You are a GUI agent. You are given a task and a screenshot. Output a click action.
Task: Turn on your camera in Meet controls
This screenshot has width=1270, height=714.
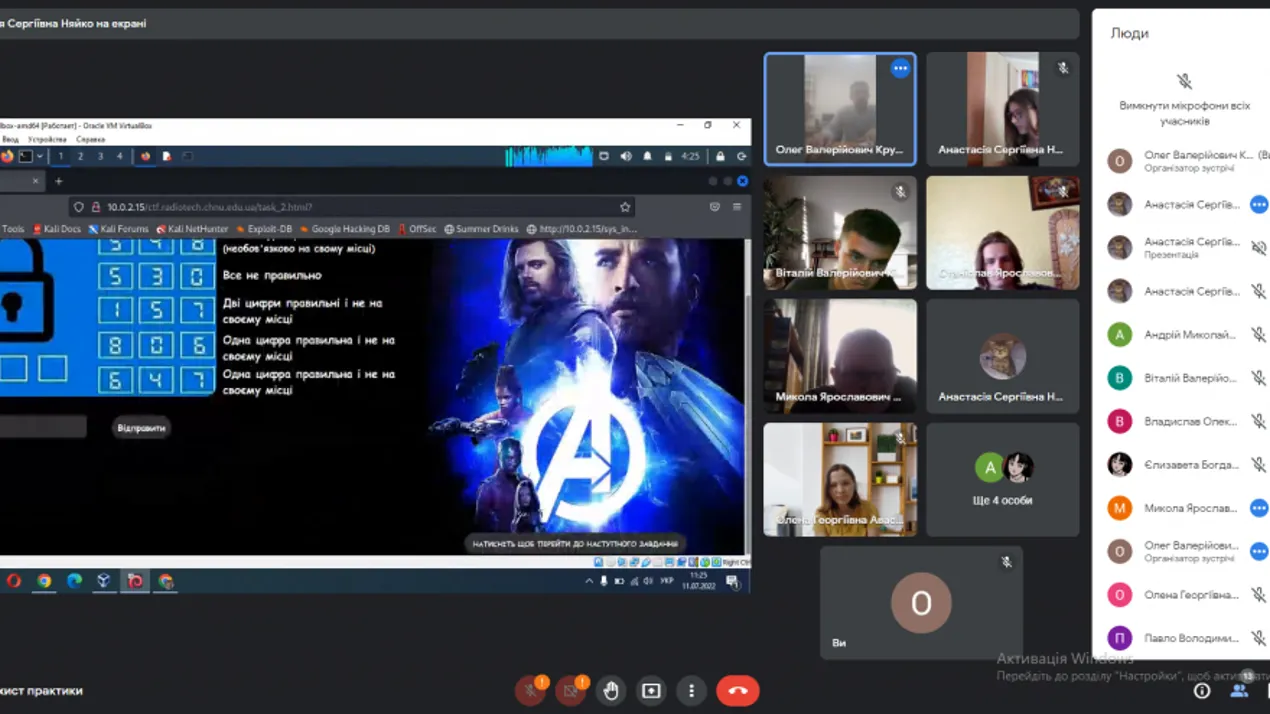click(571, 691)
